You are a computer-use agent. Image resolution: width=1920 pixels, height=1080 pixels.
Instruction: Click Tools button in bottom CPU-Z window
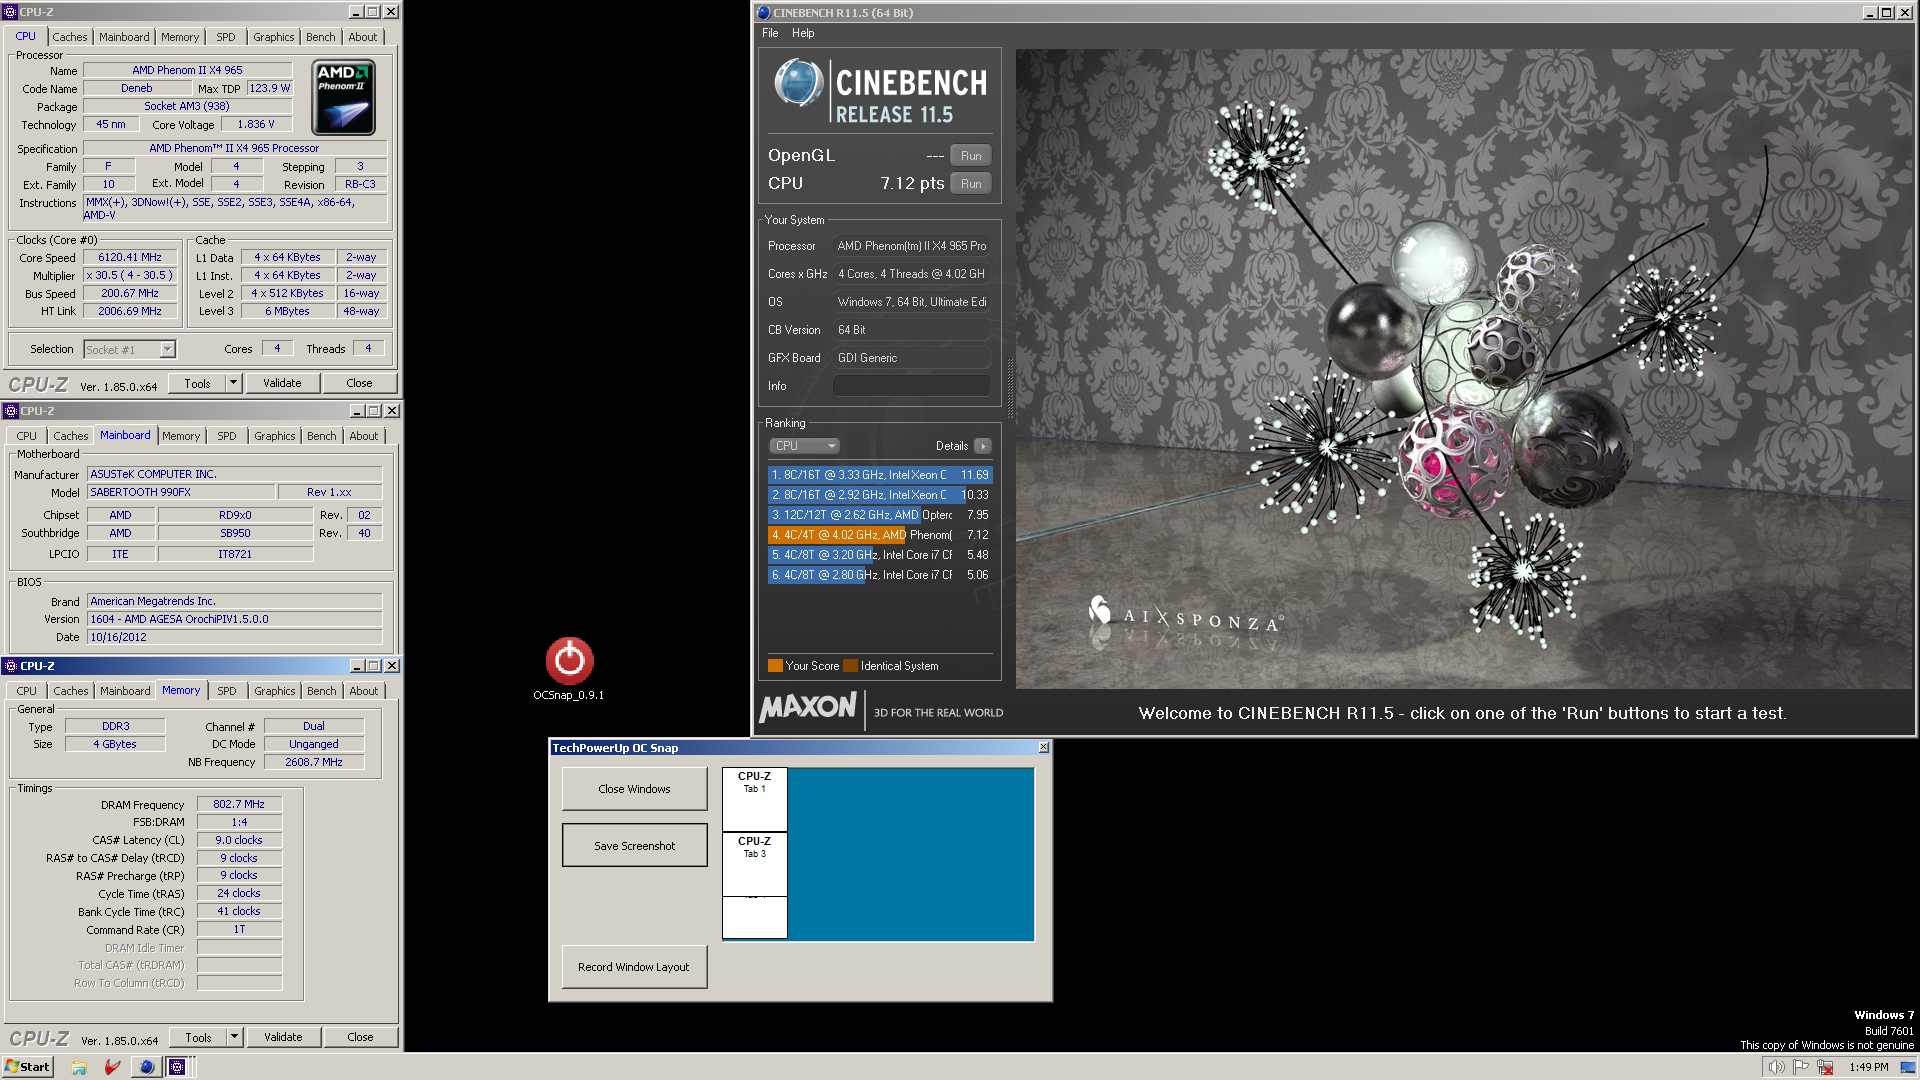[x=198, y=1037]
